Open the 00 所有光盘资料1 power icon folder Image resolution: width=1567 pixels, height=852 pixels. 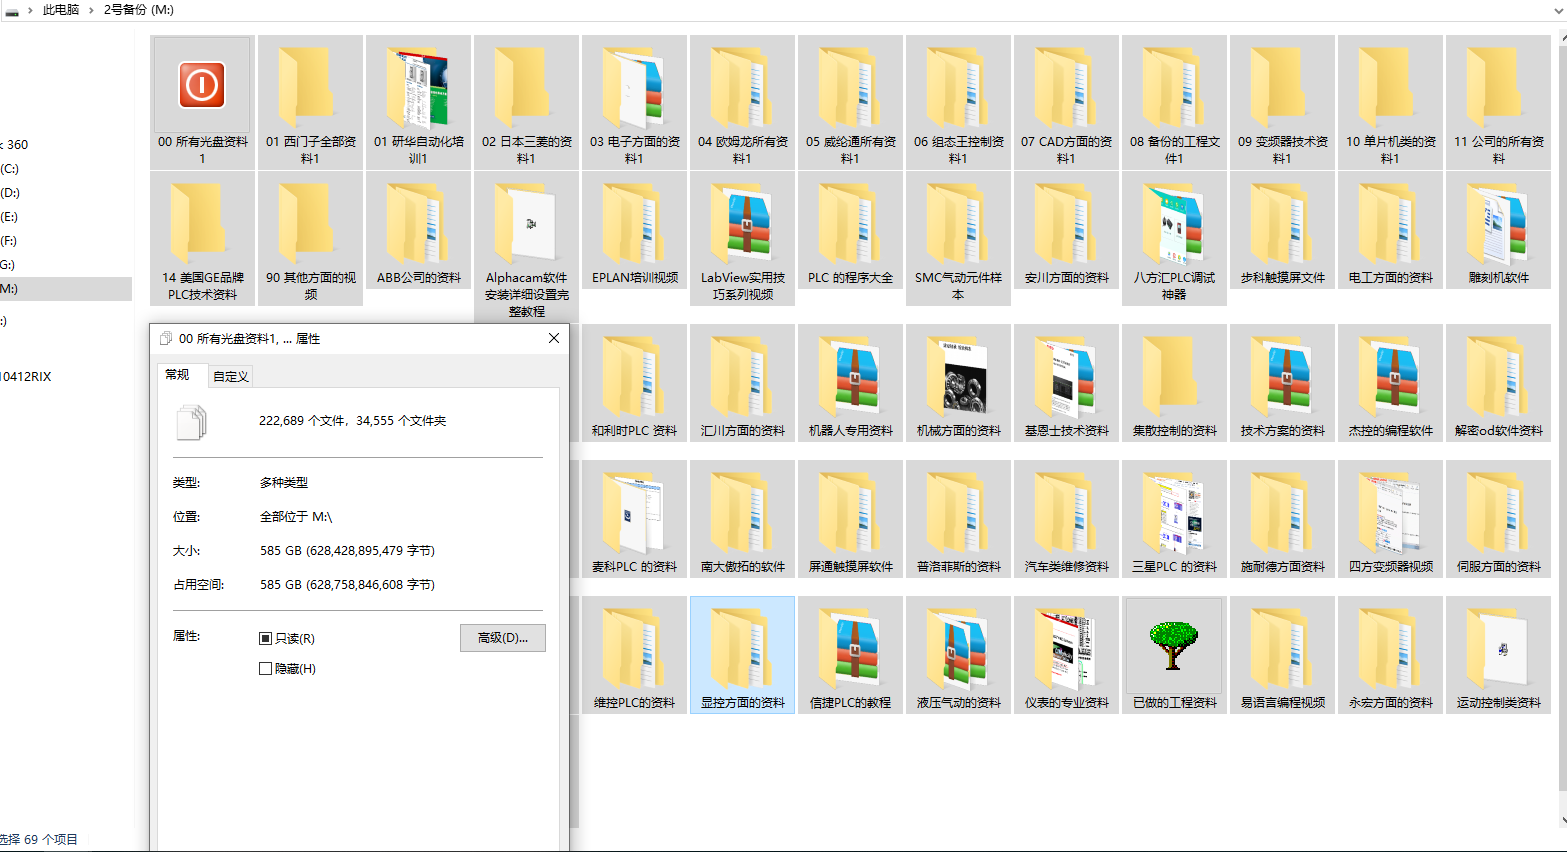[202, 86]
